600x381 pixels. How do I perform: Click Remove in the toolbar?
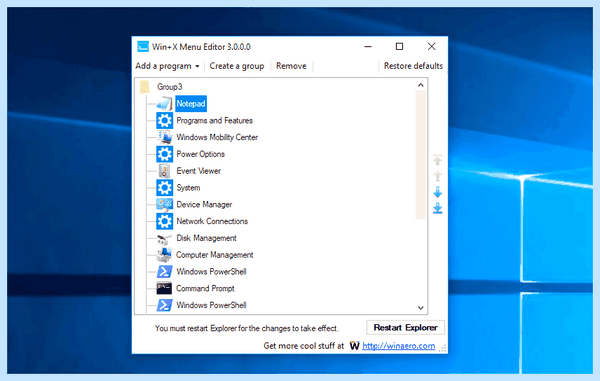click(291, 66)
